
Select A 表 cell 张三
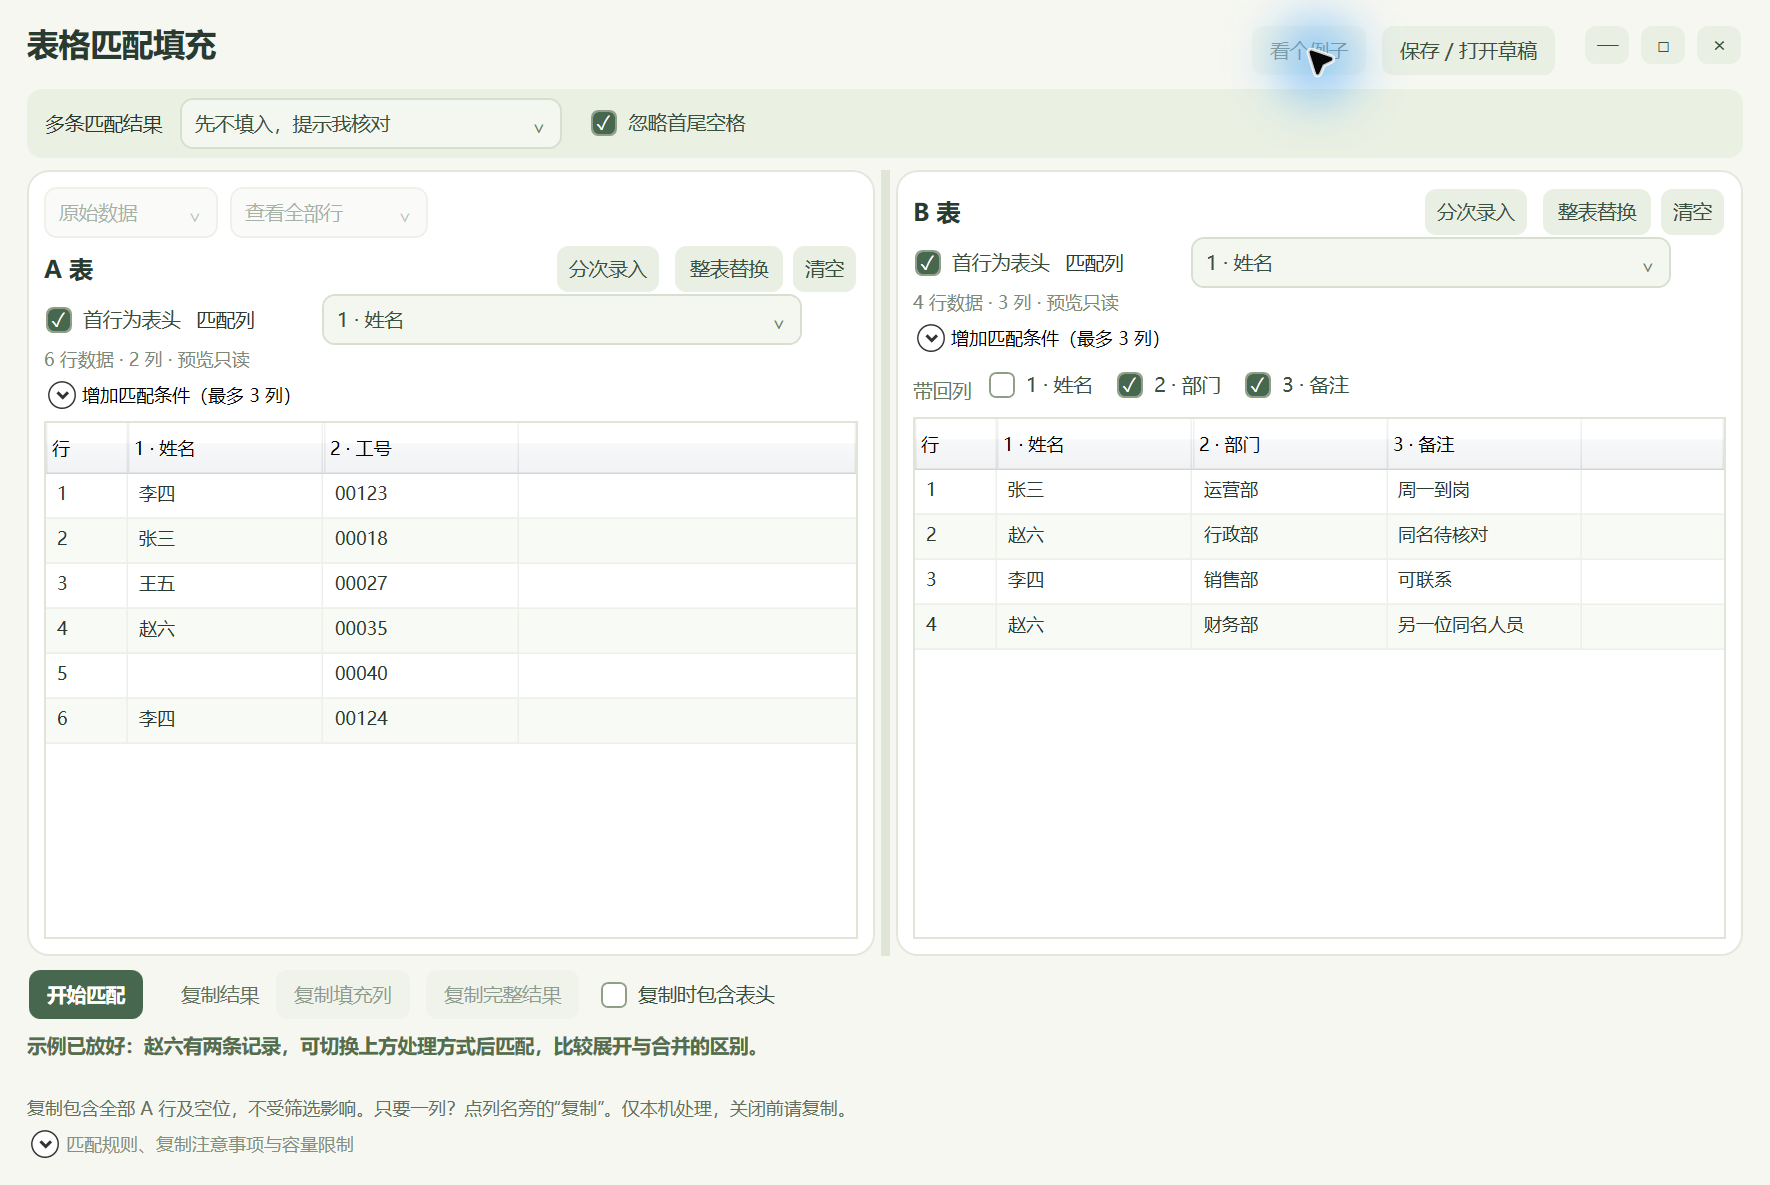point(224,539)
